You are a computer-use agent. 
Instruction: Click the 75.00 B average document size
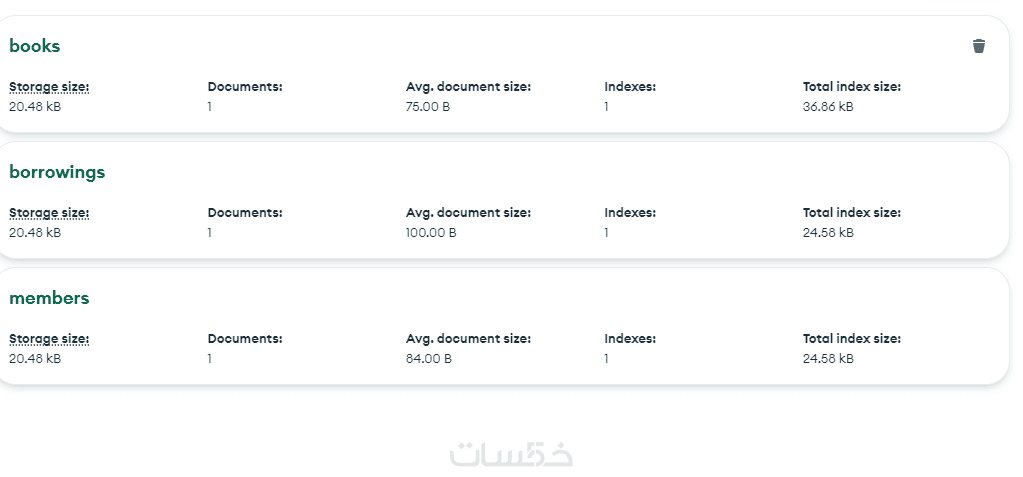tap(428, 107)
